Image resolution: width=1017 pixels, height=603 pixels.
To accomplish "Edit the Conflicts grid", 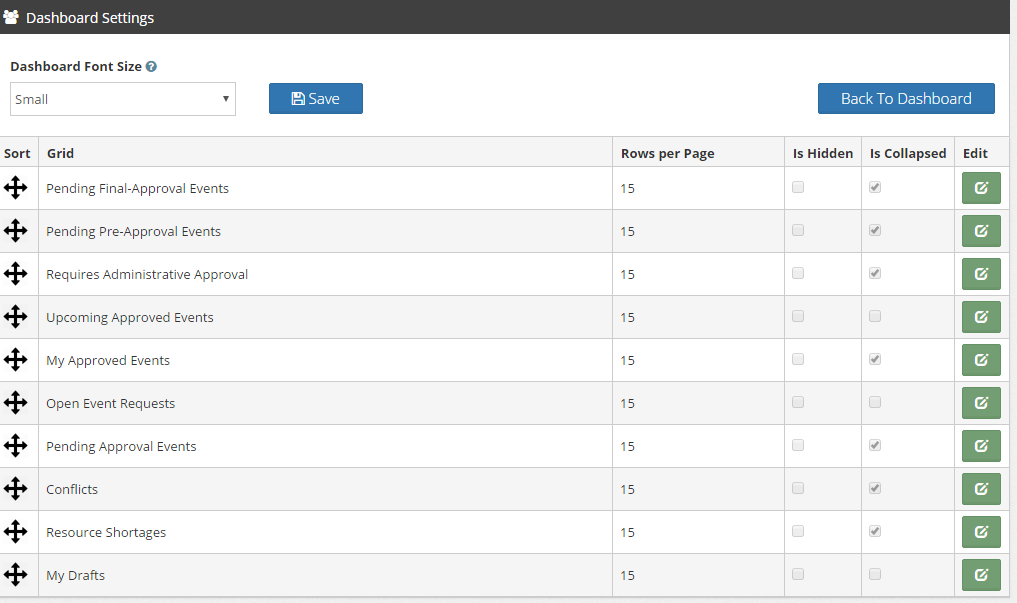I will point(981,489).
